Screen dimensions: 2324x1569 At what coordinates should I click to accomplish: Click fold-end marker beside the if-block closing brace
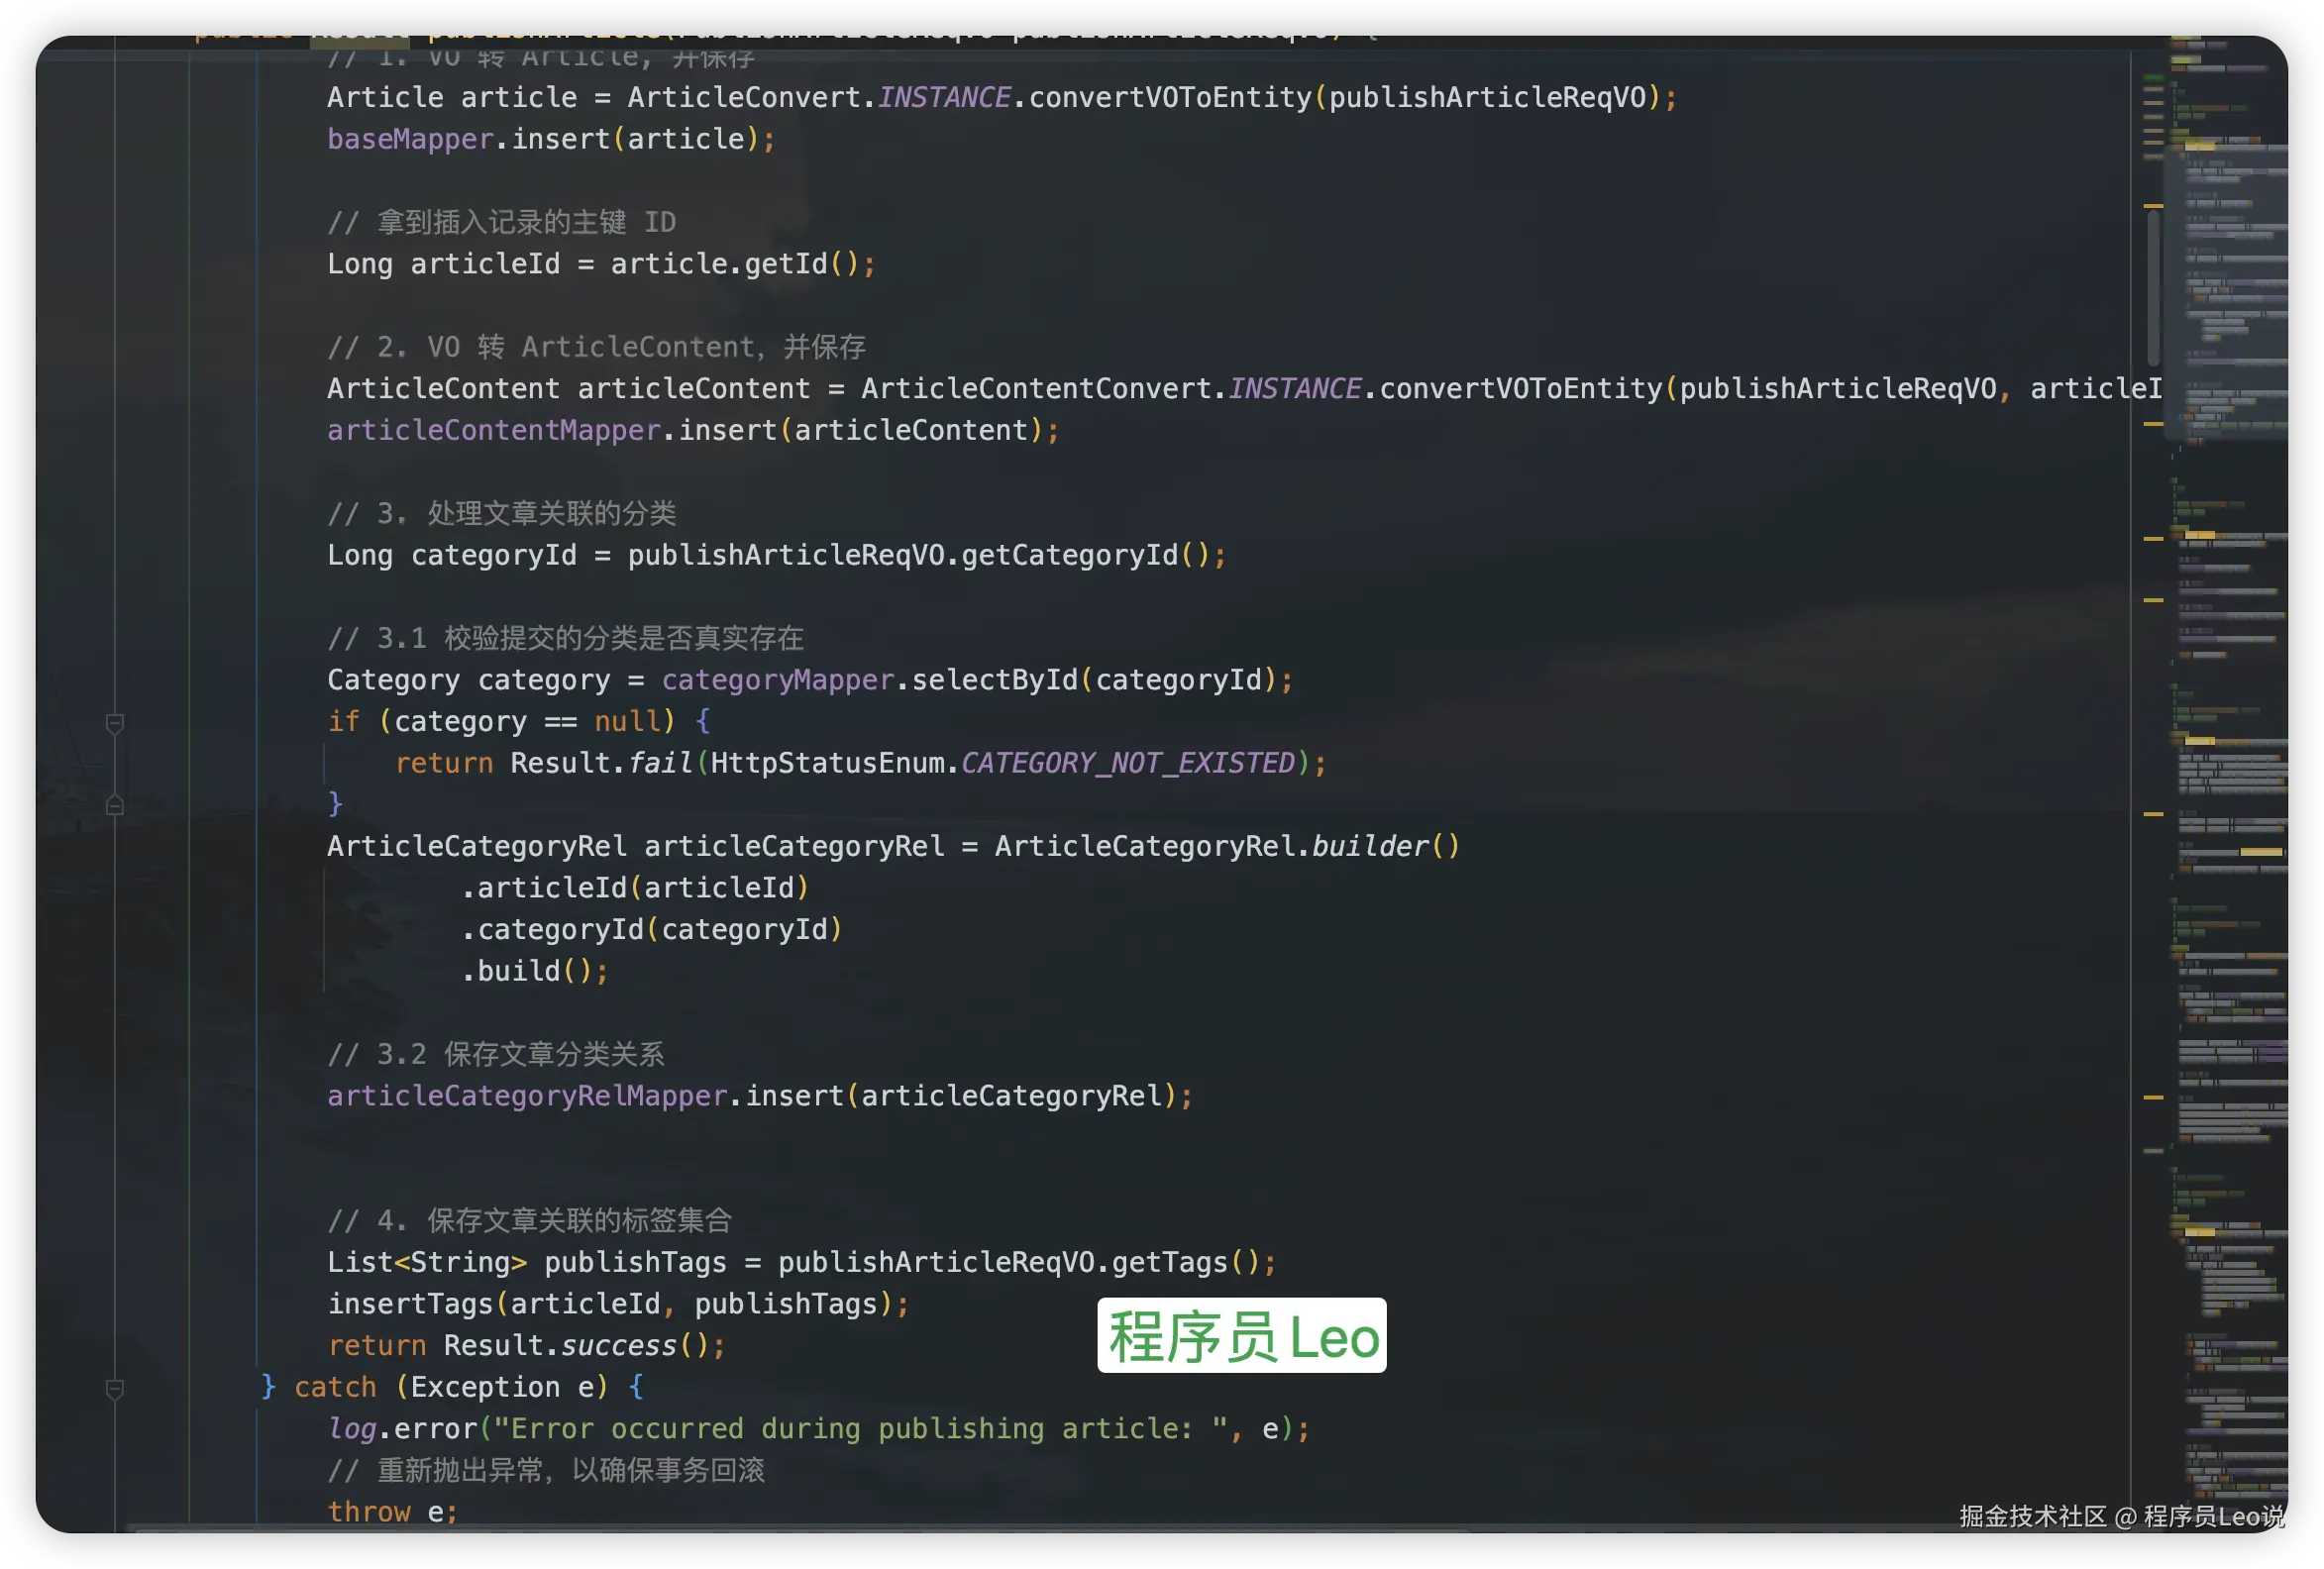coord(115,805)
